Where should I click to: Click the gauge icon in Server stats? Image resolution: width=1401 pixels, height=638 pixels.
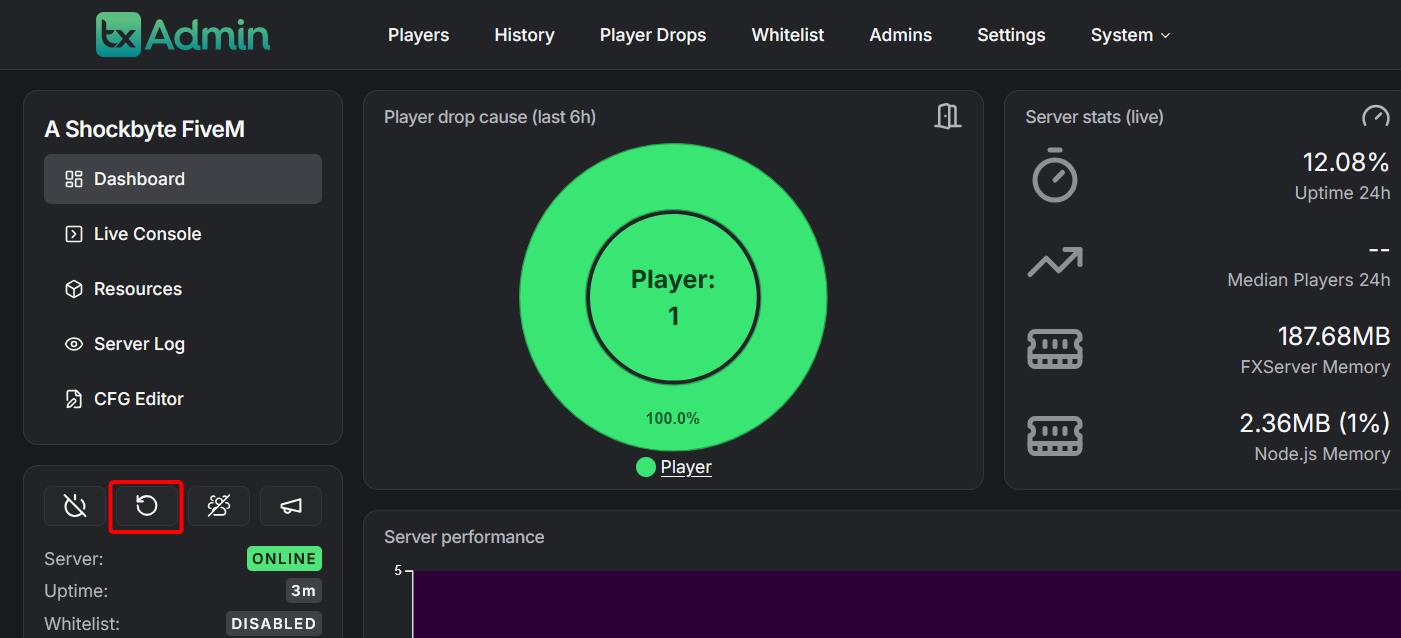pos(1376,117)
